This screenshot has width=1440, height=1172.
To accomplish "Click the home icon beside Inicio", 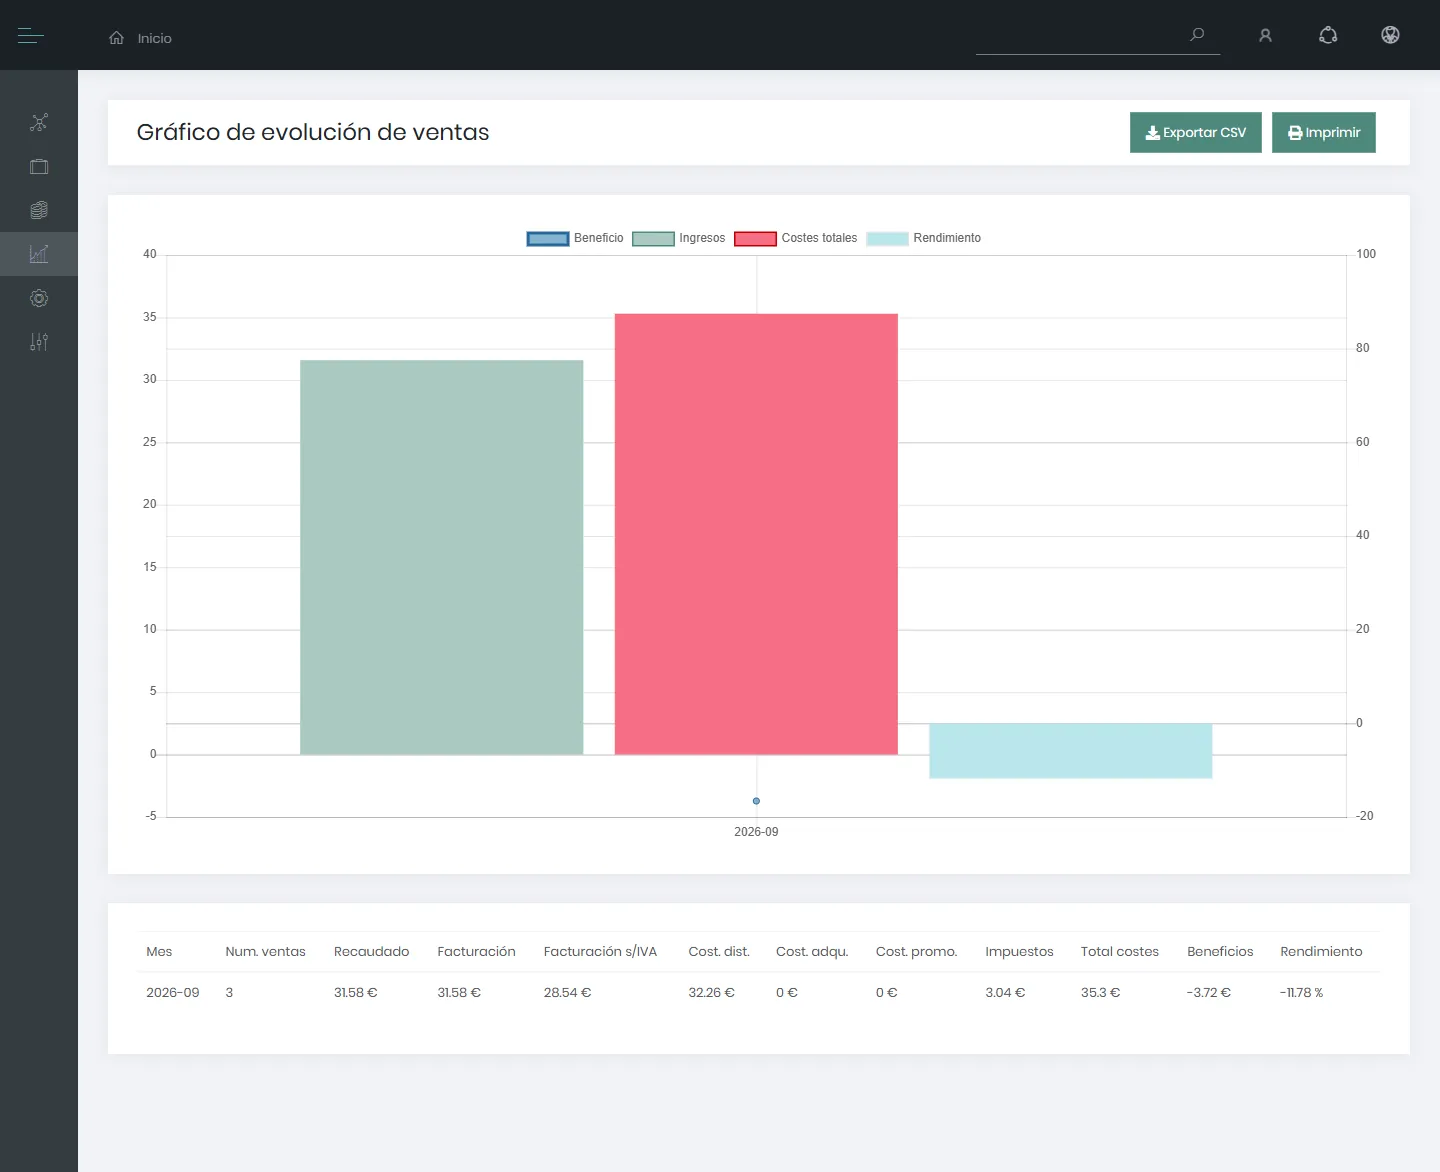I will tap(117, 38).
